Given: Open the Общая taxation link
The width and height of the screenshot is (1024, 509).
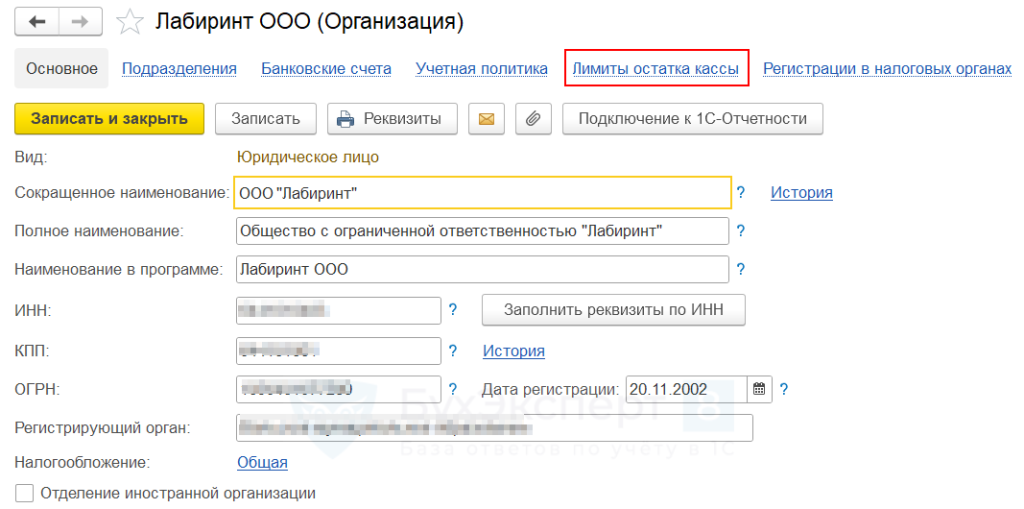Looking at the screenshot, I should [x=262, y=462].
